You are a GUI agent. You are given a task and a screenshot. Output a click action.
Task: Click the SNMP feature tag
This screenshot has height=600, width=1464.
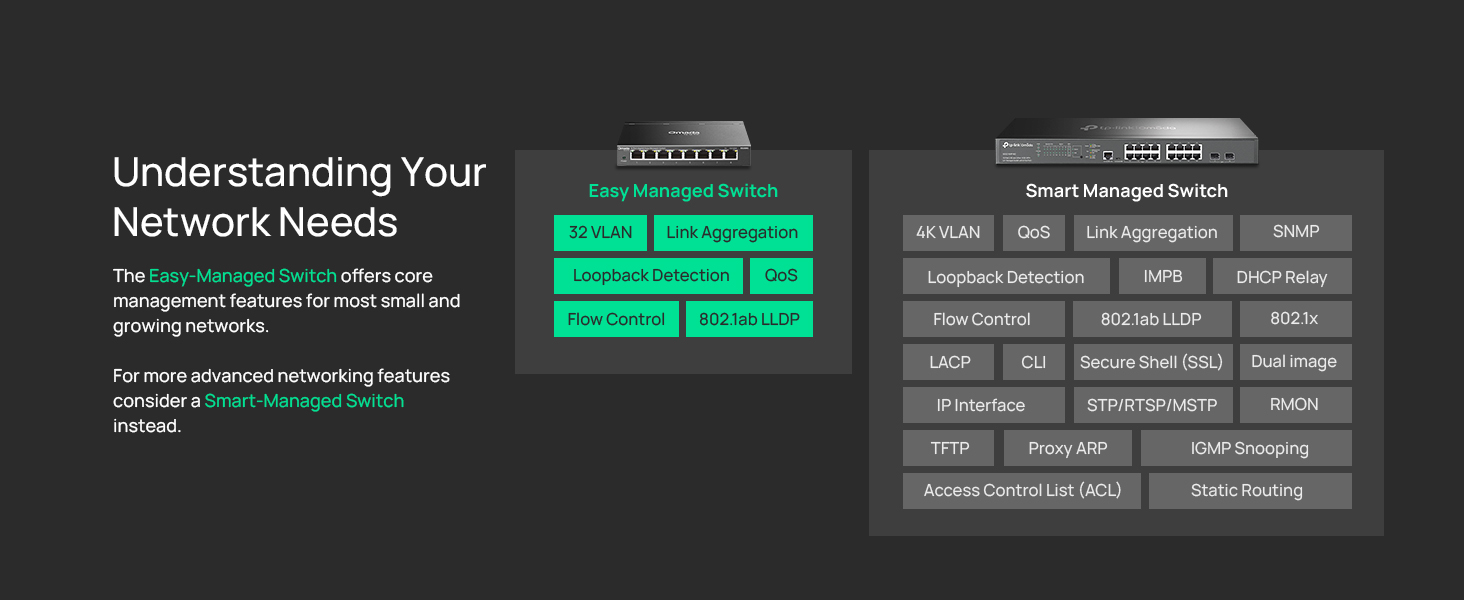tap(1296, 233)
